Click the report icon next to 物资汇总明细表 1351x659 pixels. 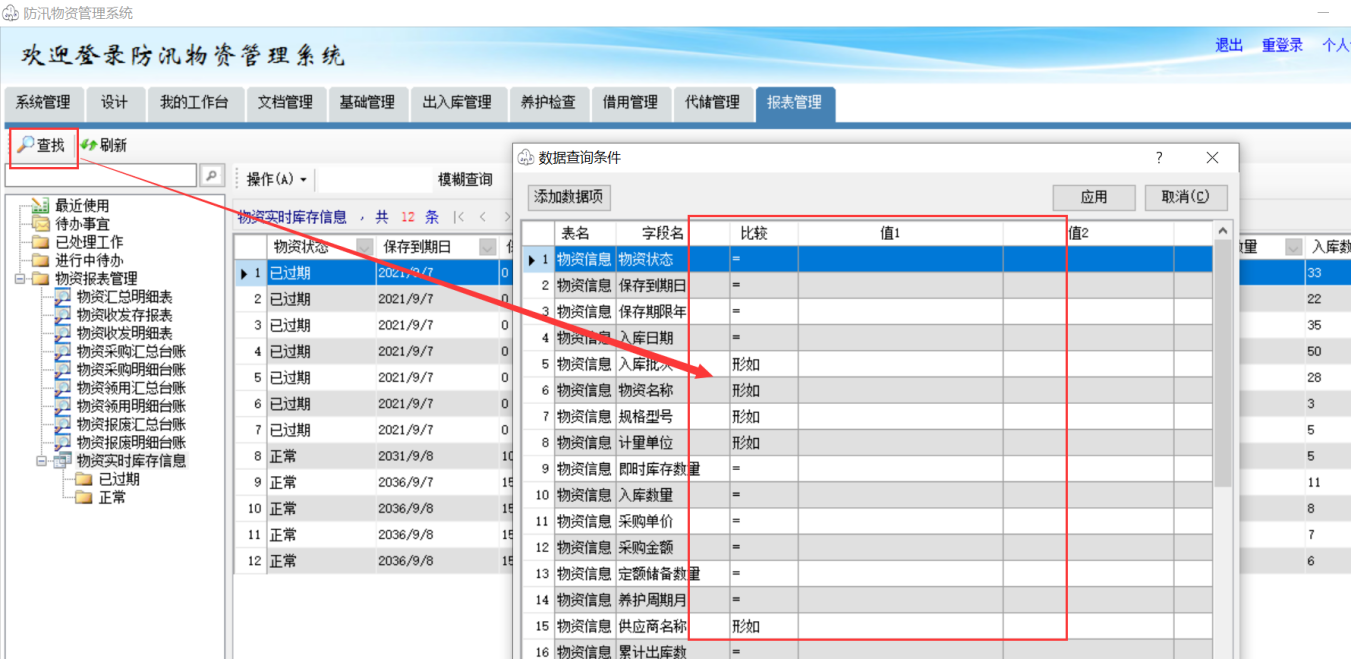(61, 295)
